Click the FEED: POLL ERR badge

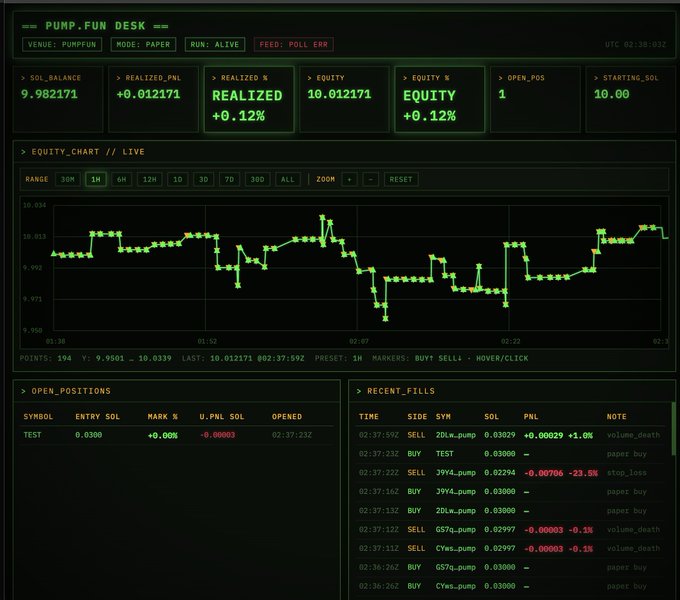click(x=294, y=44)
